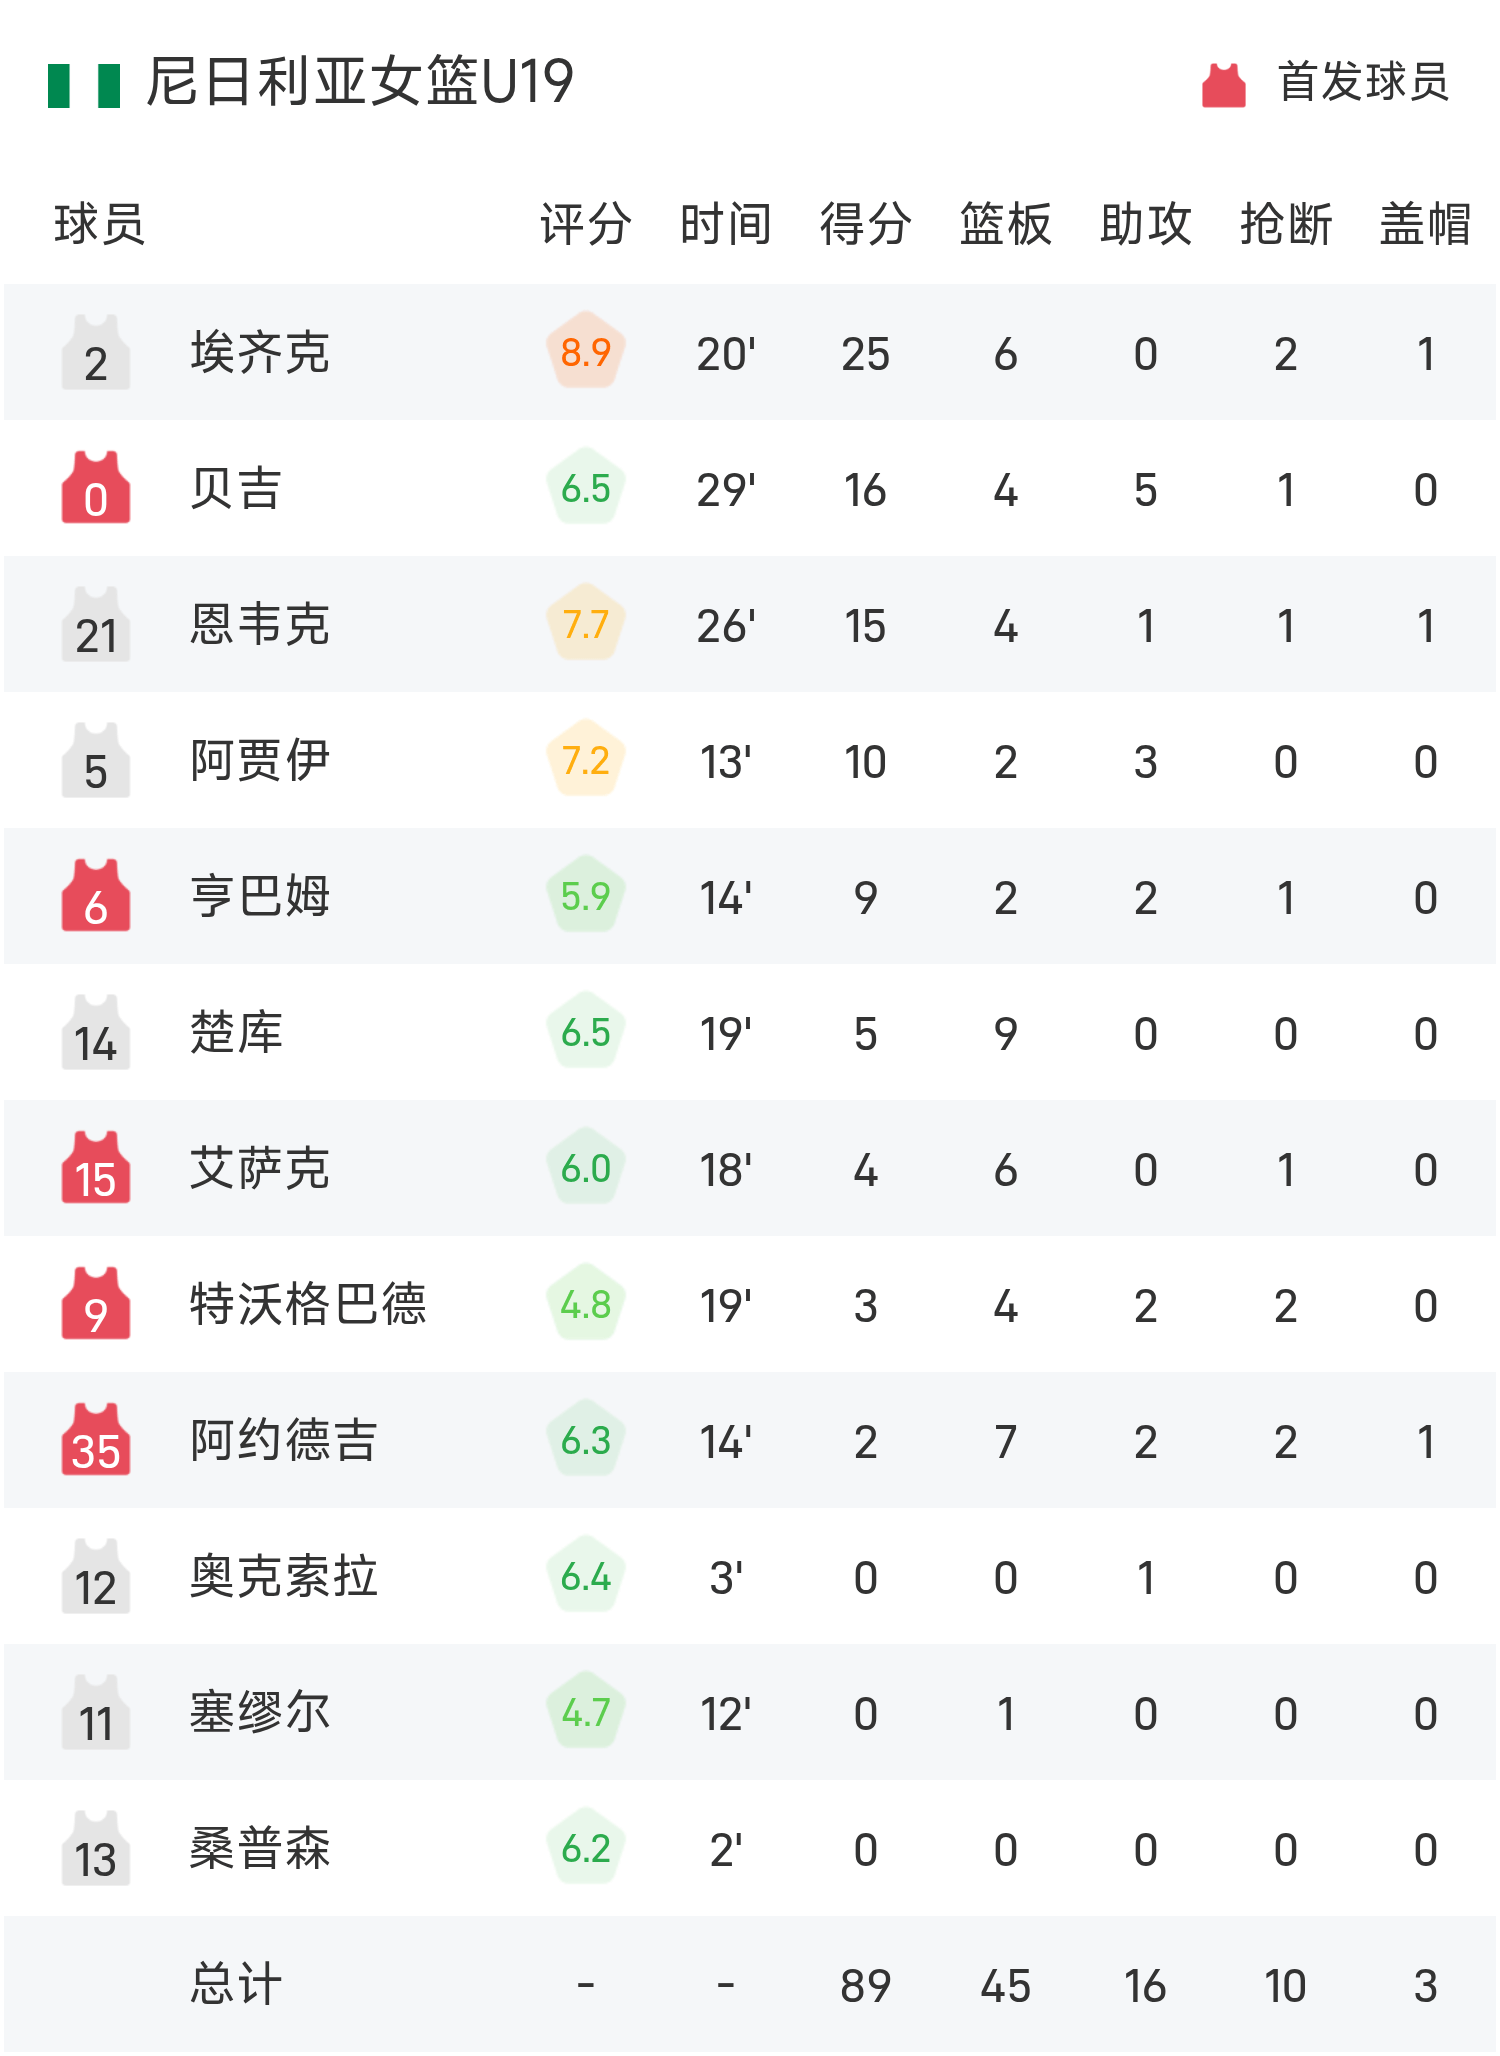The width and height of the screenshot is (1500, 2056).
Task: Click jersey number 21 icon for 恩韦克
Action: pyautogui.click(x=96, y=625)
